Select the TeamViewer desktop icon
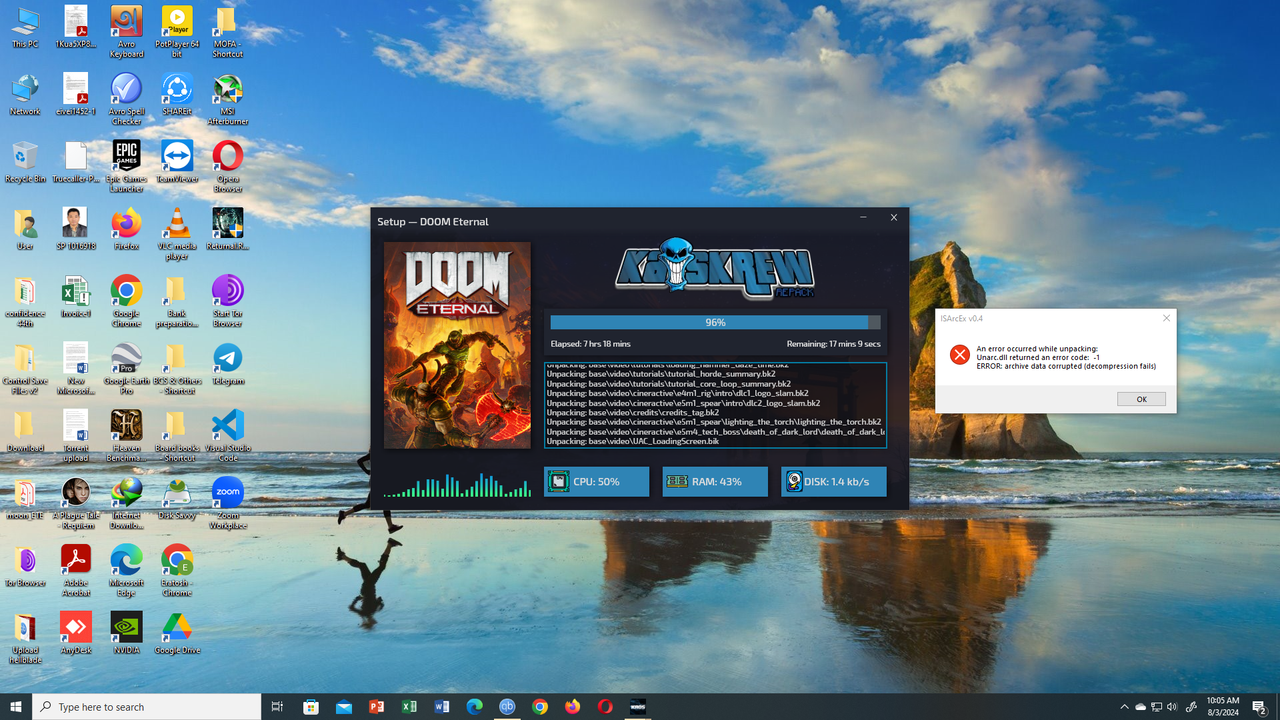 (177, 162)
